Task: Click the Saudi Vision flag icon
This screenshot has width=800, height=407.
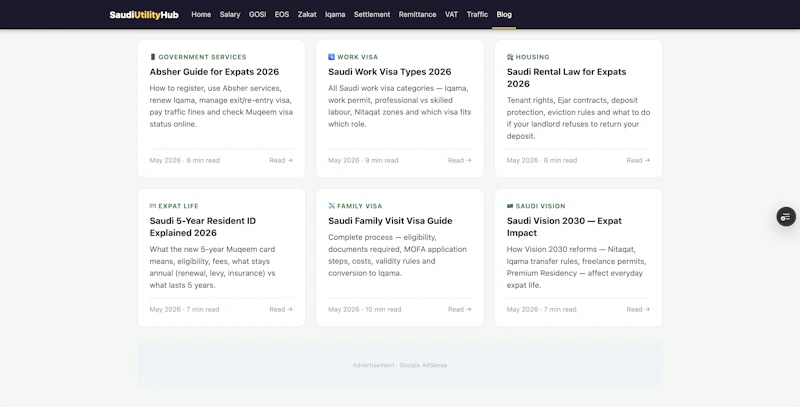Action: pyautogui.click(x=510, y=206)
